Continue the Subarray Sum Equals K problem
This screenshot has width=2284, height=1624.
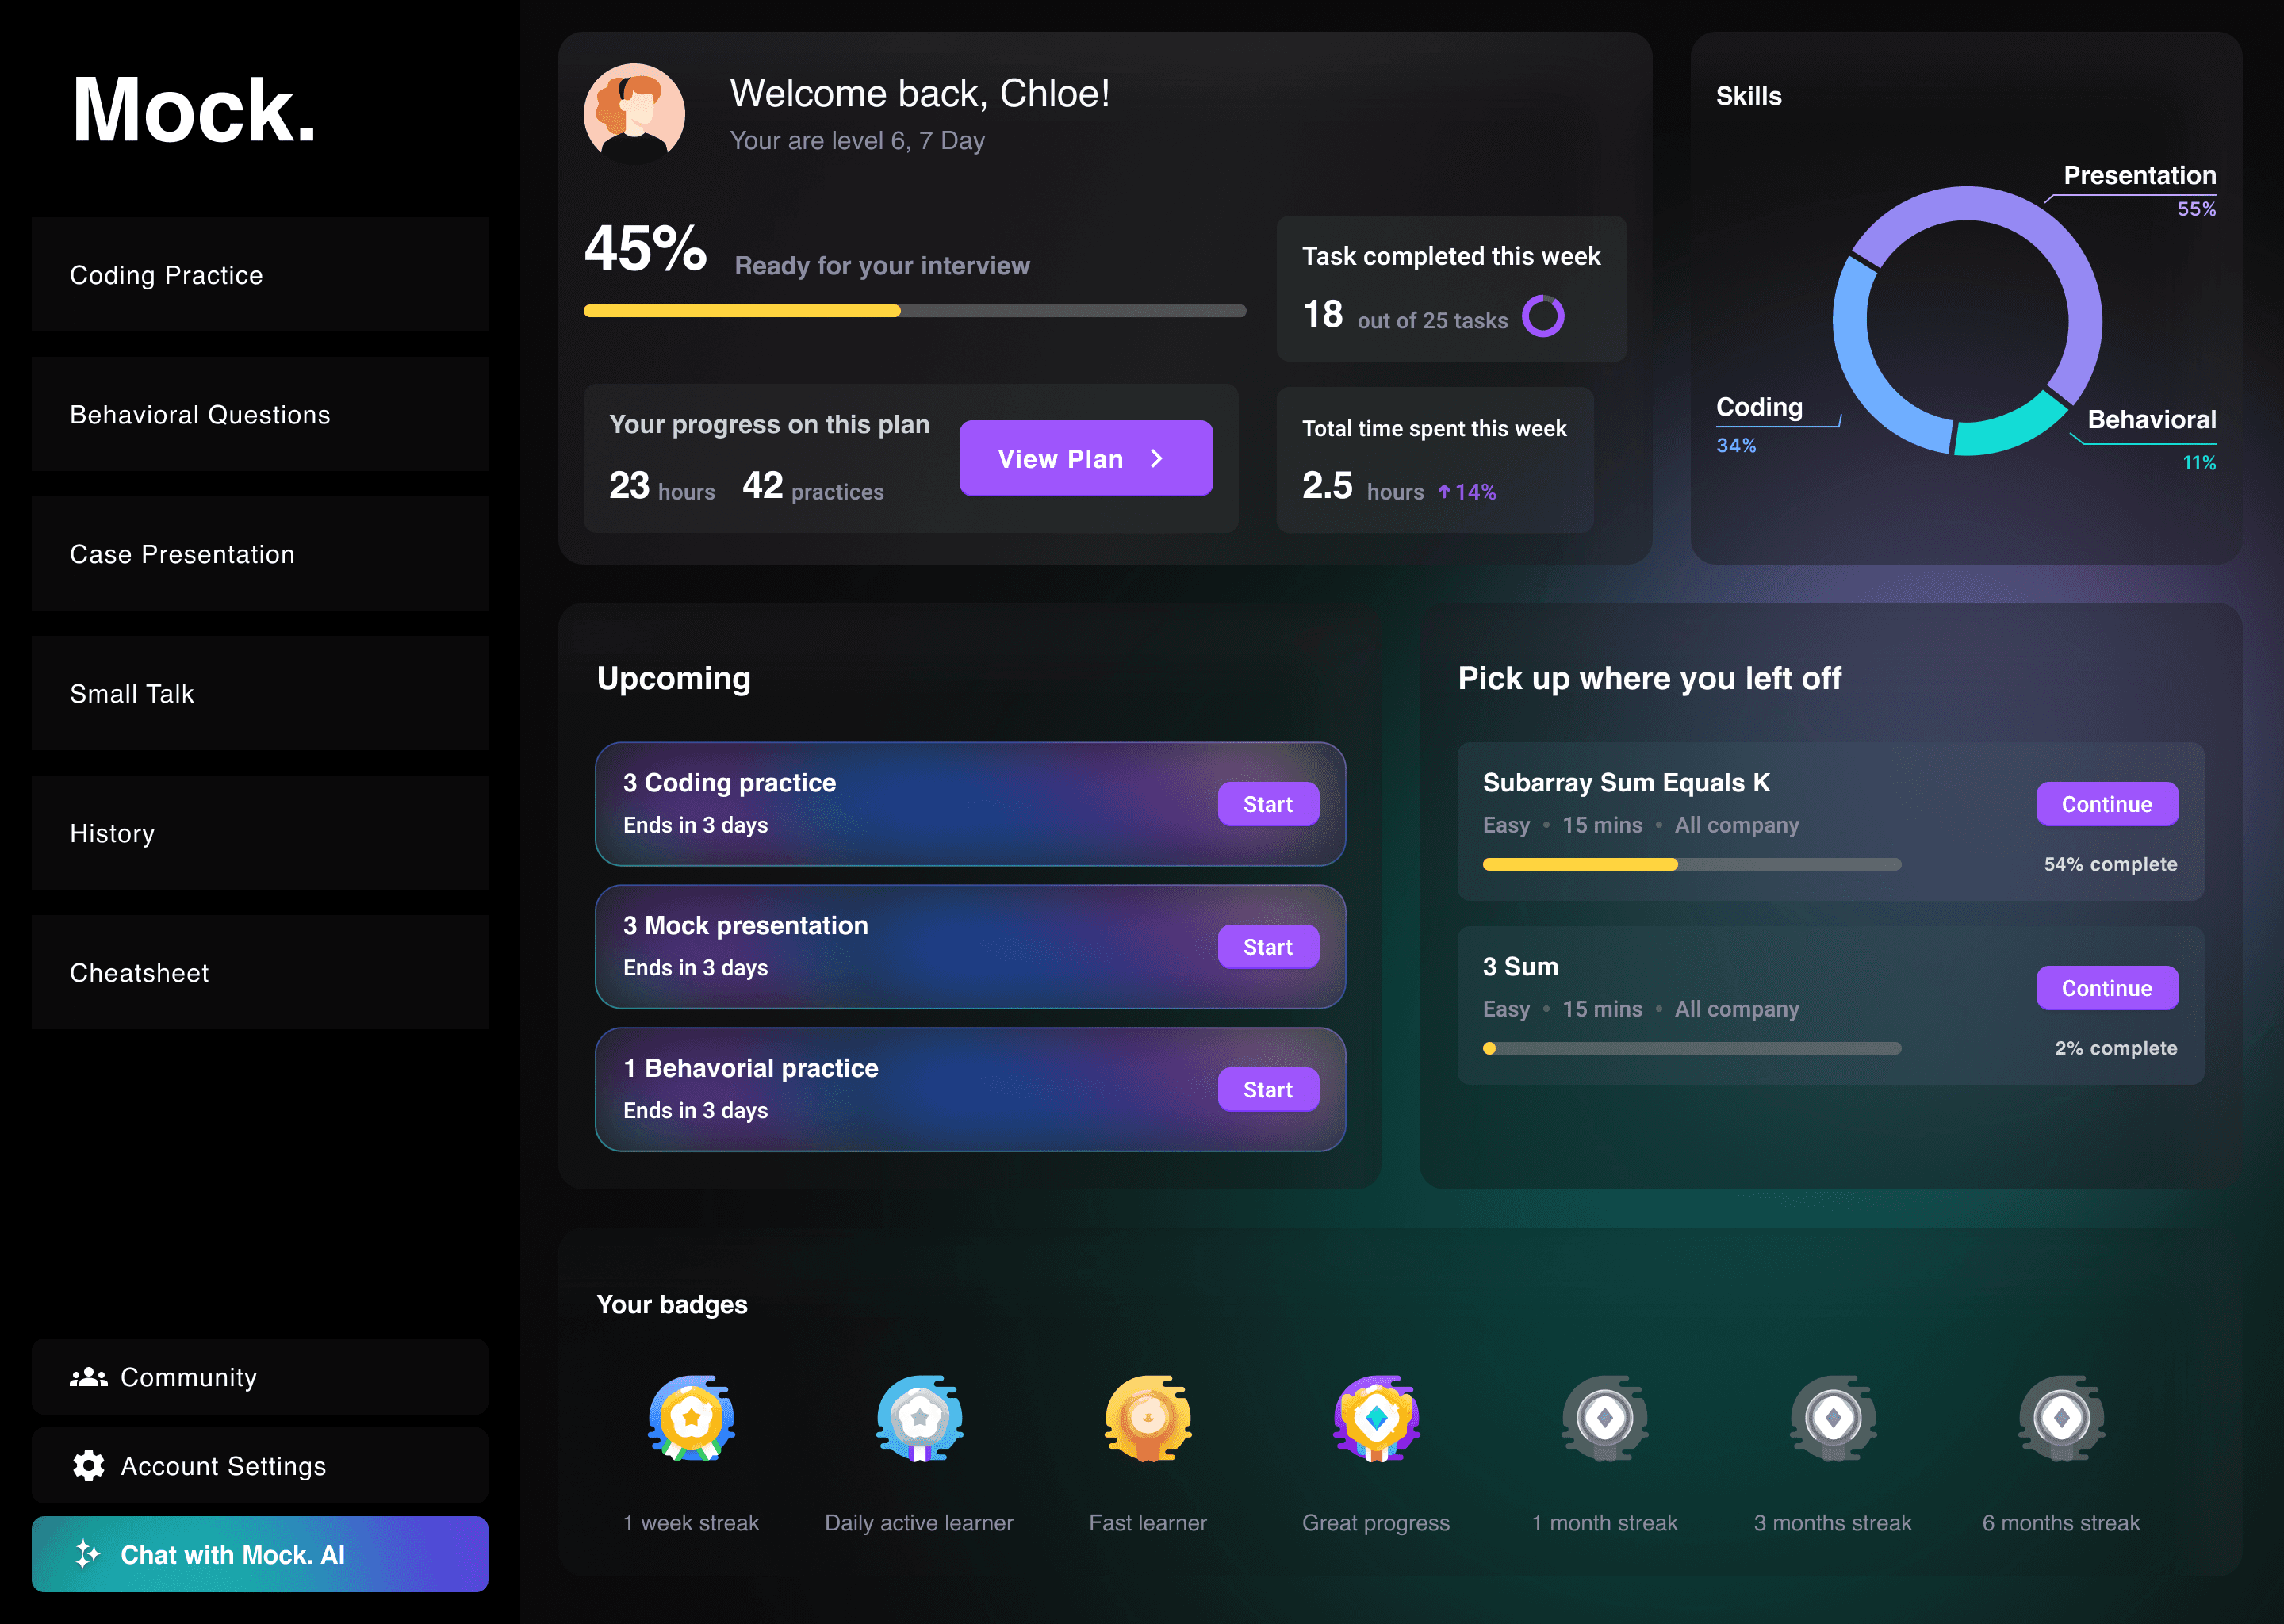tap(2107, 804)
